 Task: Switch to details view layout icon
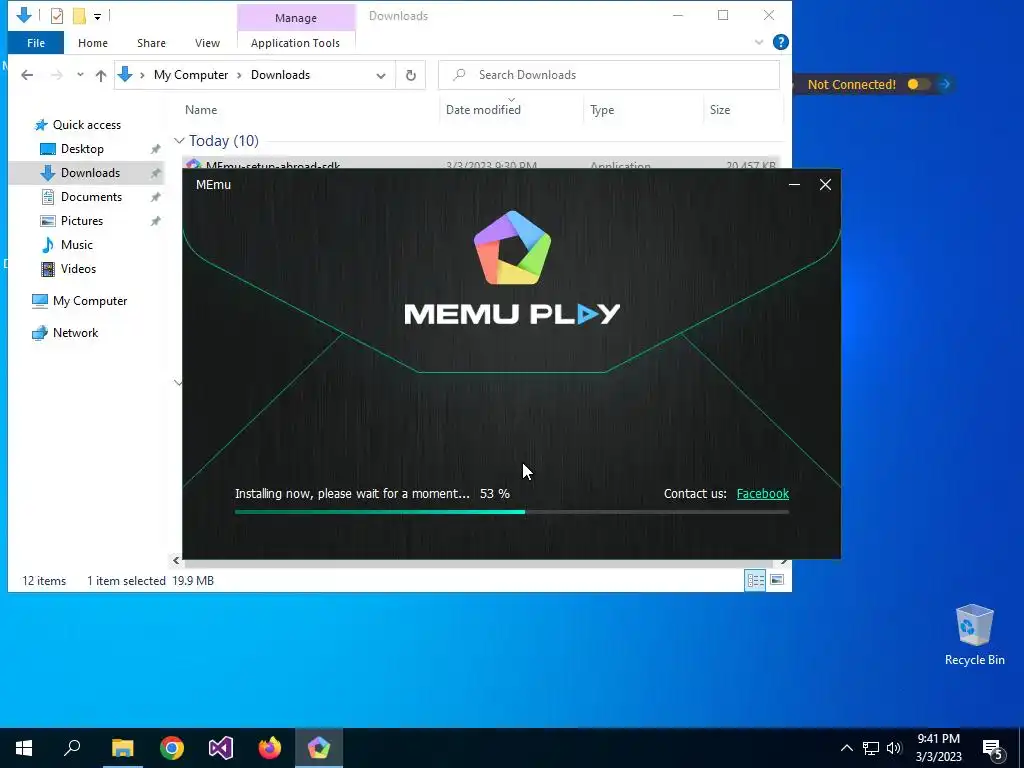pyautogui.click(x=756, y=580)
